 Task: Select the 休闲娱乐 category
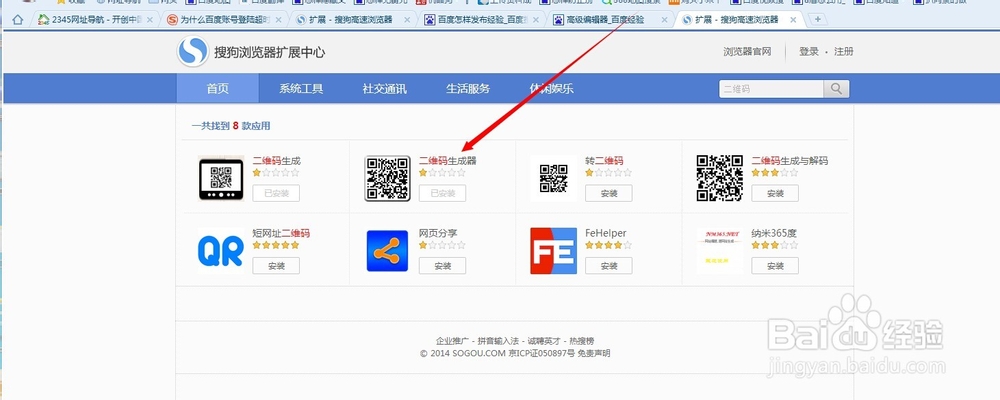tap(552, 89)
